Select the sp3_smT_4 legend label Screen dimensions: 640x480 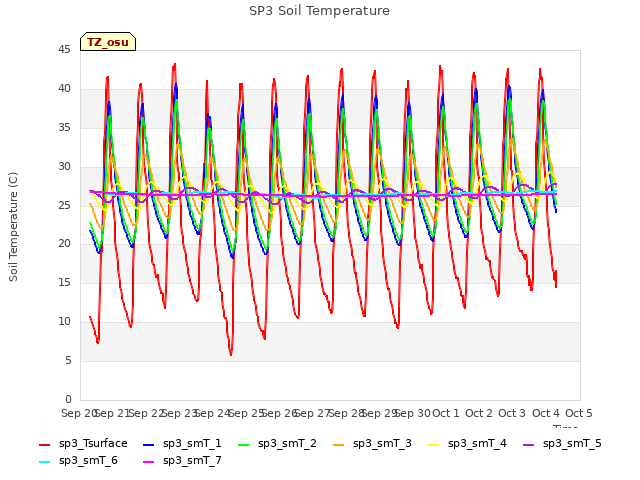coord(477,444)
